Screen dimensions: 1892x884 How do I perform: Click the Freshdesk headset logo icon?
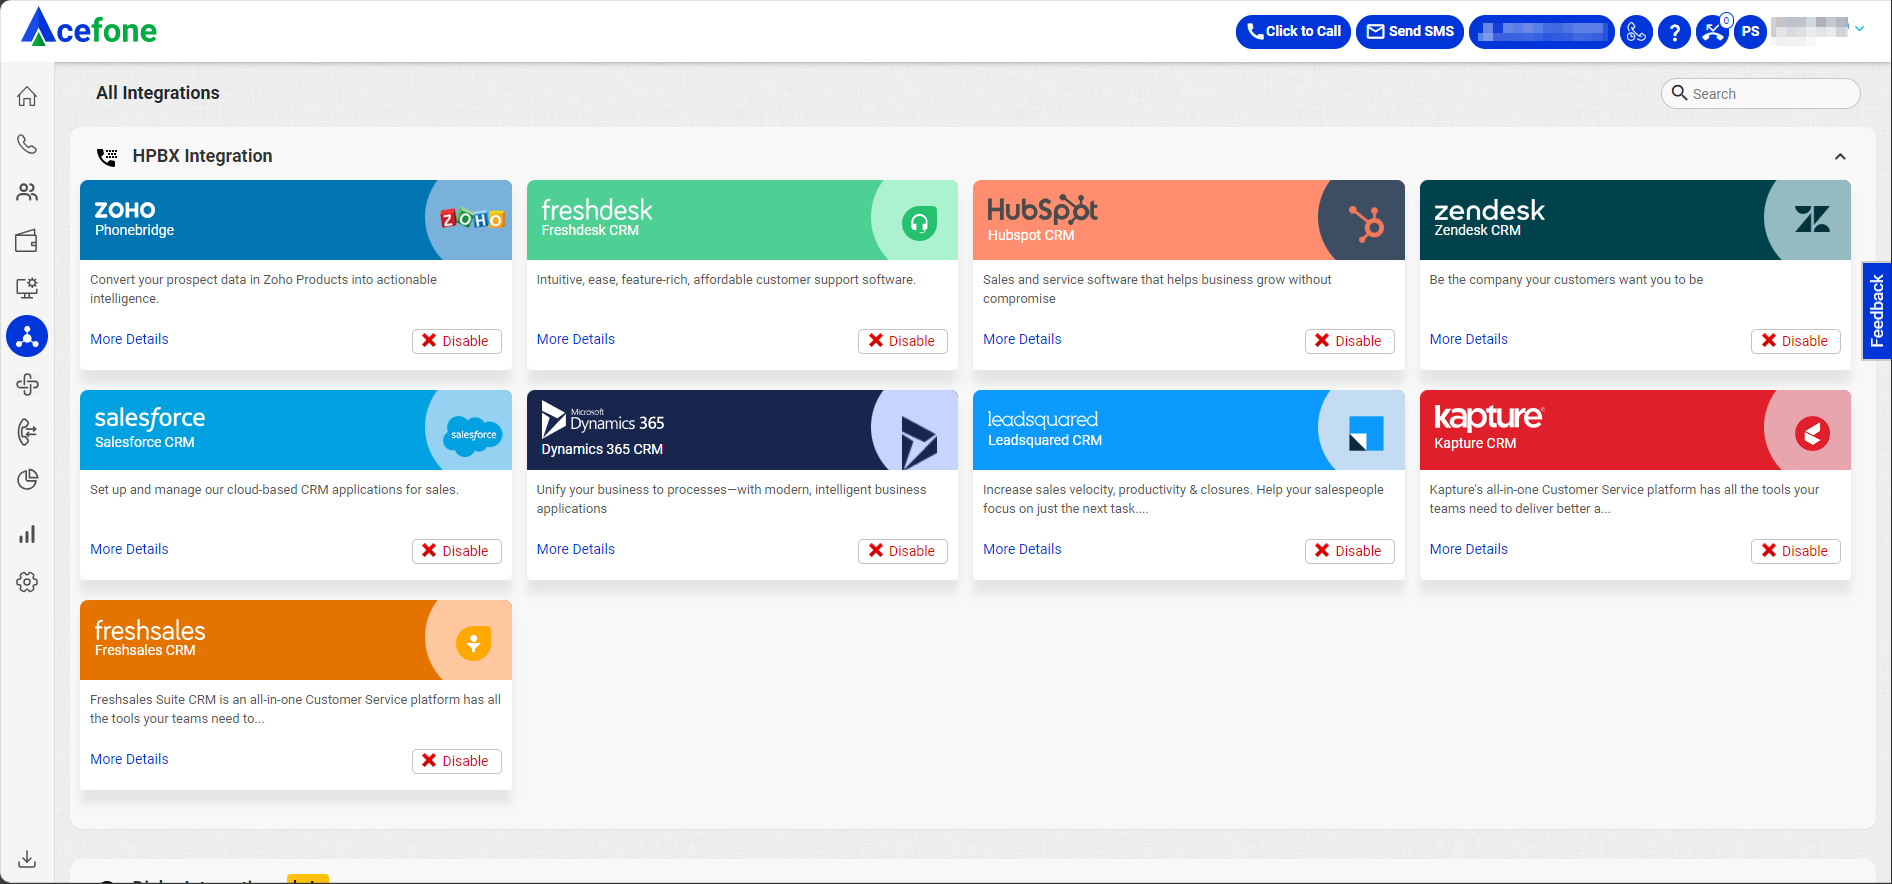tap(919, 223)
